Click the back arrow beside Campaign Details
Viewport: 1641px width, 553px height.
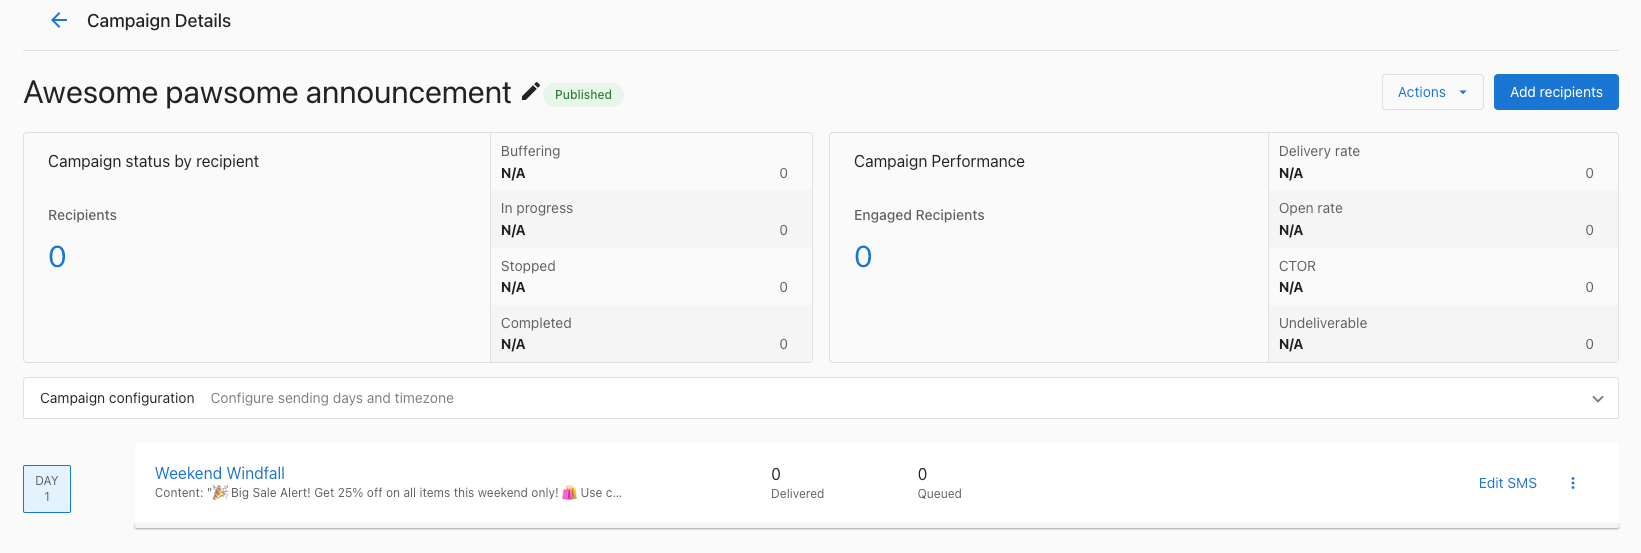pyautogui.click(x=59, y=21)
